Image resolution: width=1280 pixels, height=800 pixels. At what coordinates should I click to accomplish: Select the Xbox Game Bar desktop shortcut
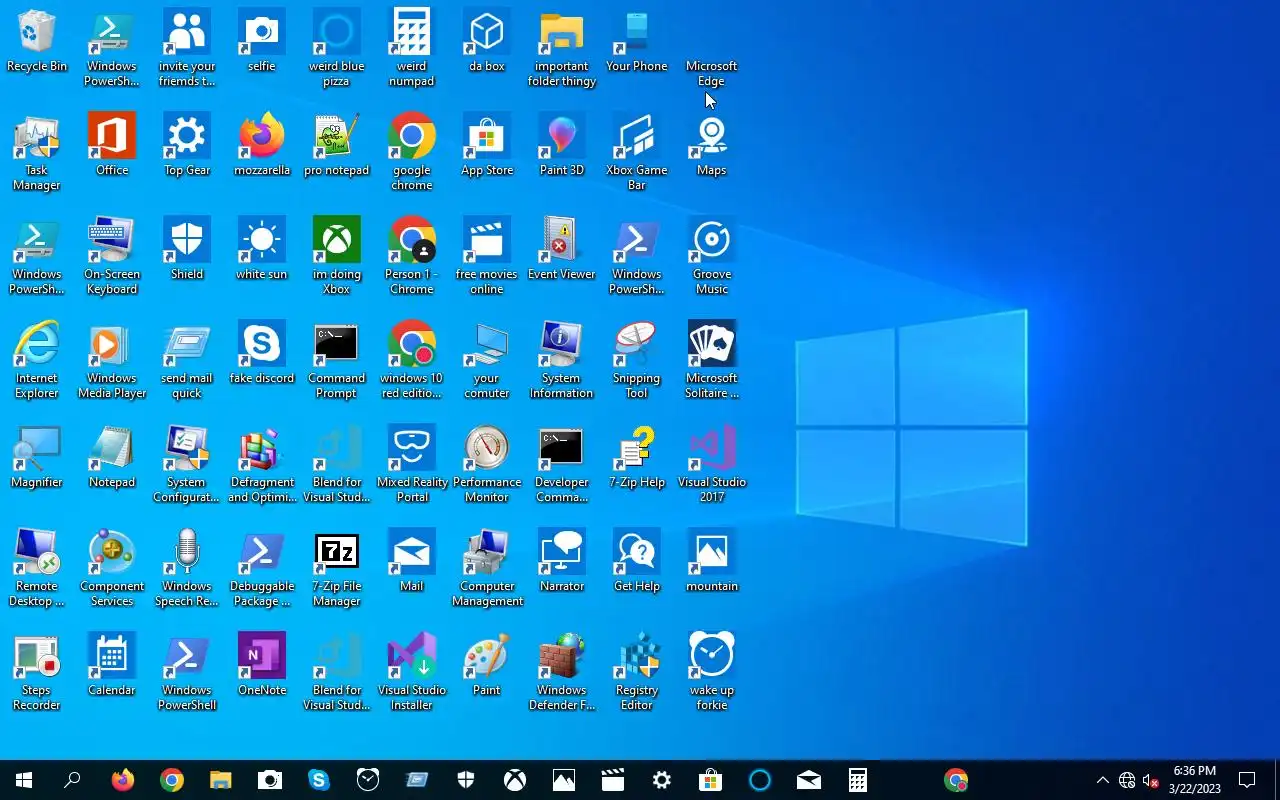(x=637, y=151)
